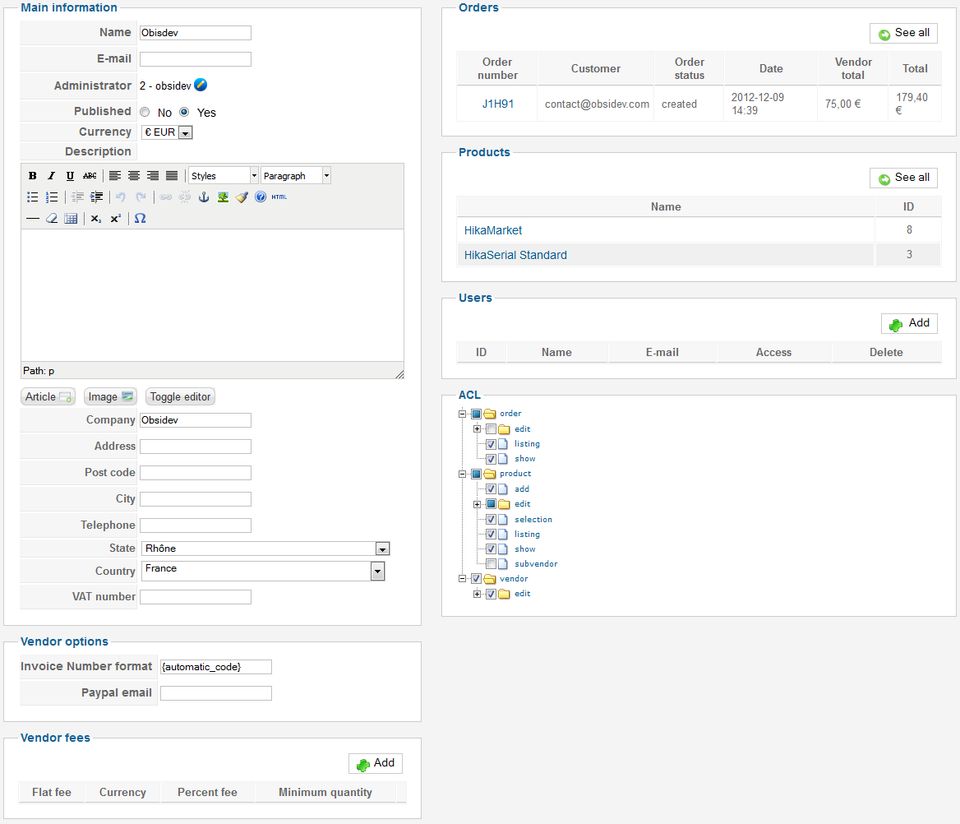
Task: Expand the vendor edit ACL subtree
Action: (477, 594)
